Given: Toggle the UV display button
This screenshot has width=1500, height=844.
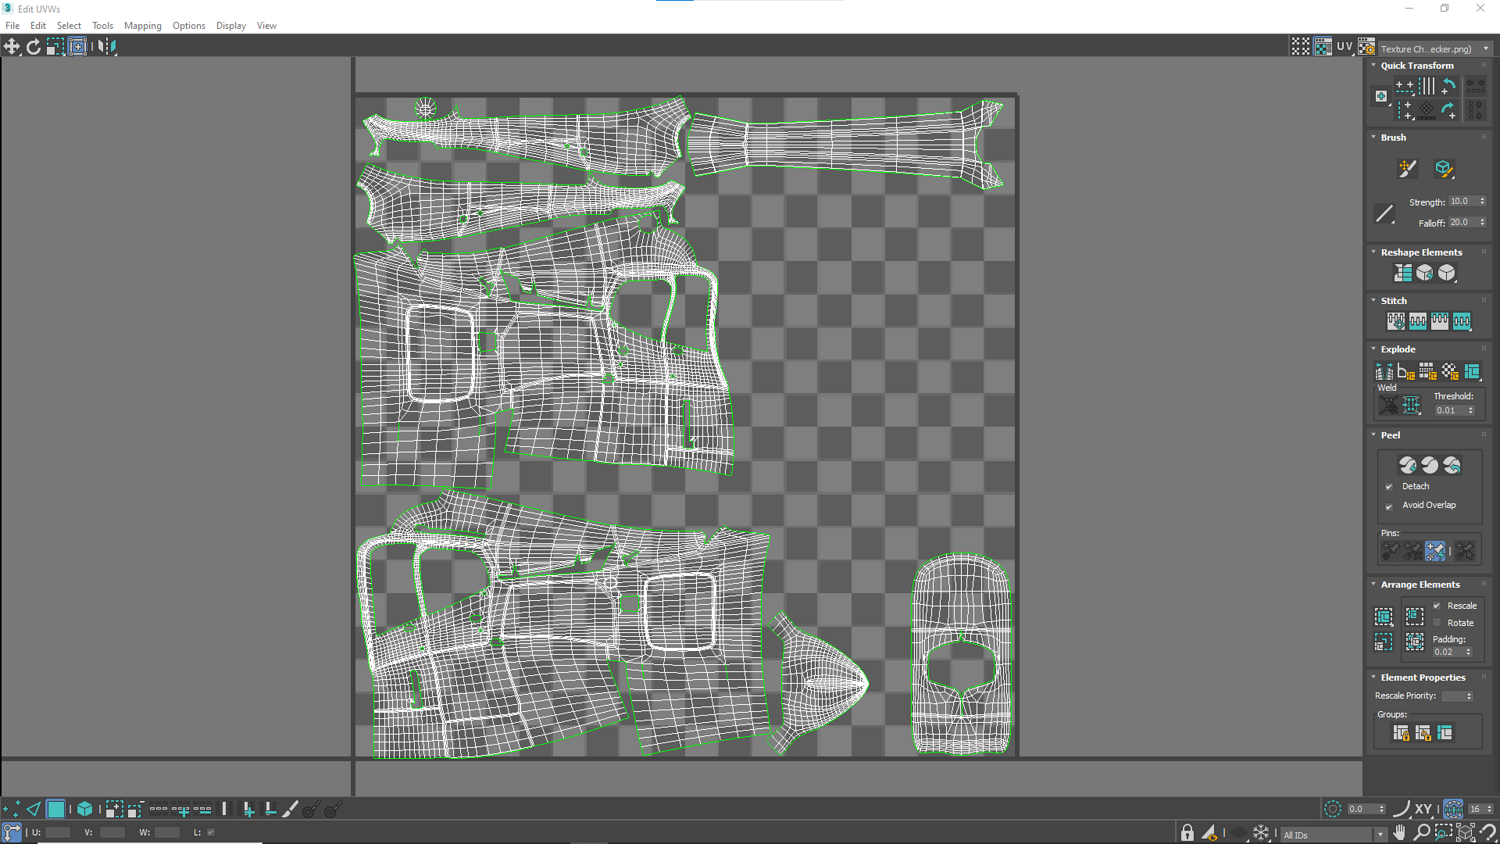Looking at the screenshot, I should tap(1345, 47).
